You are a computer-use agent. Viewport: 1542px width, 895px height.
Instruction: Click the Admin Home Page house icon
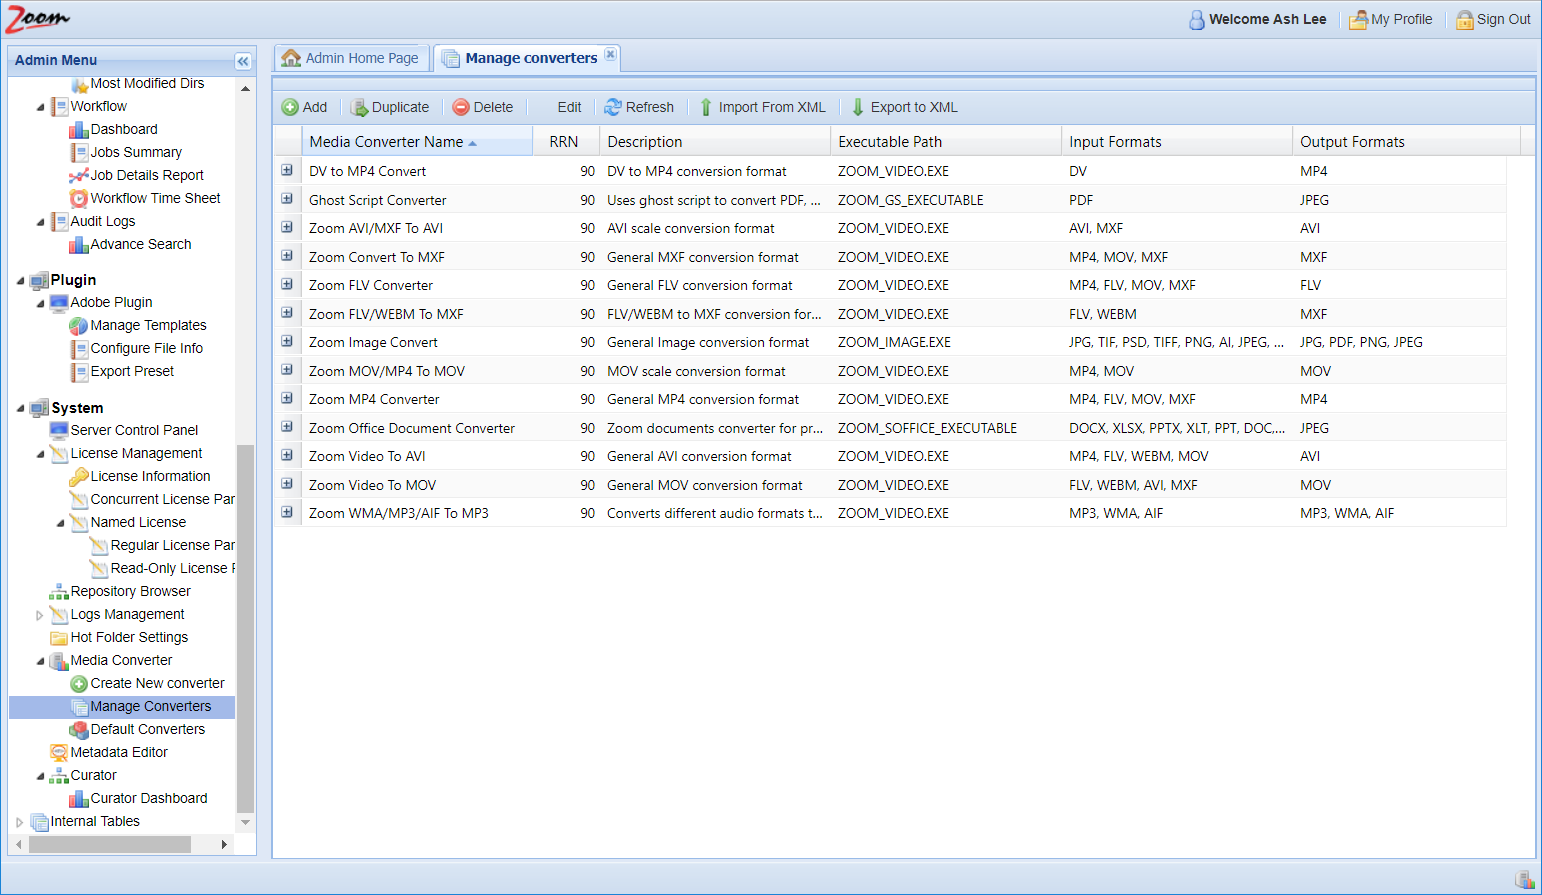point(291,58)
